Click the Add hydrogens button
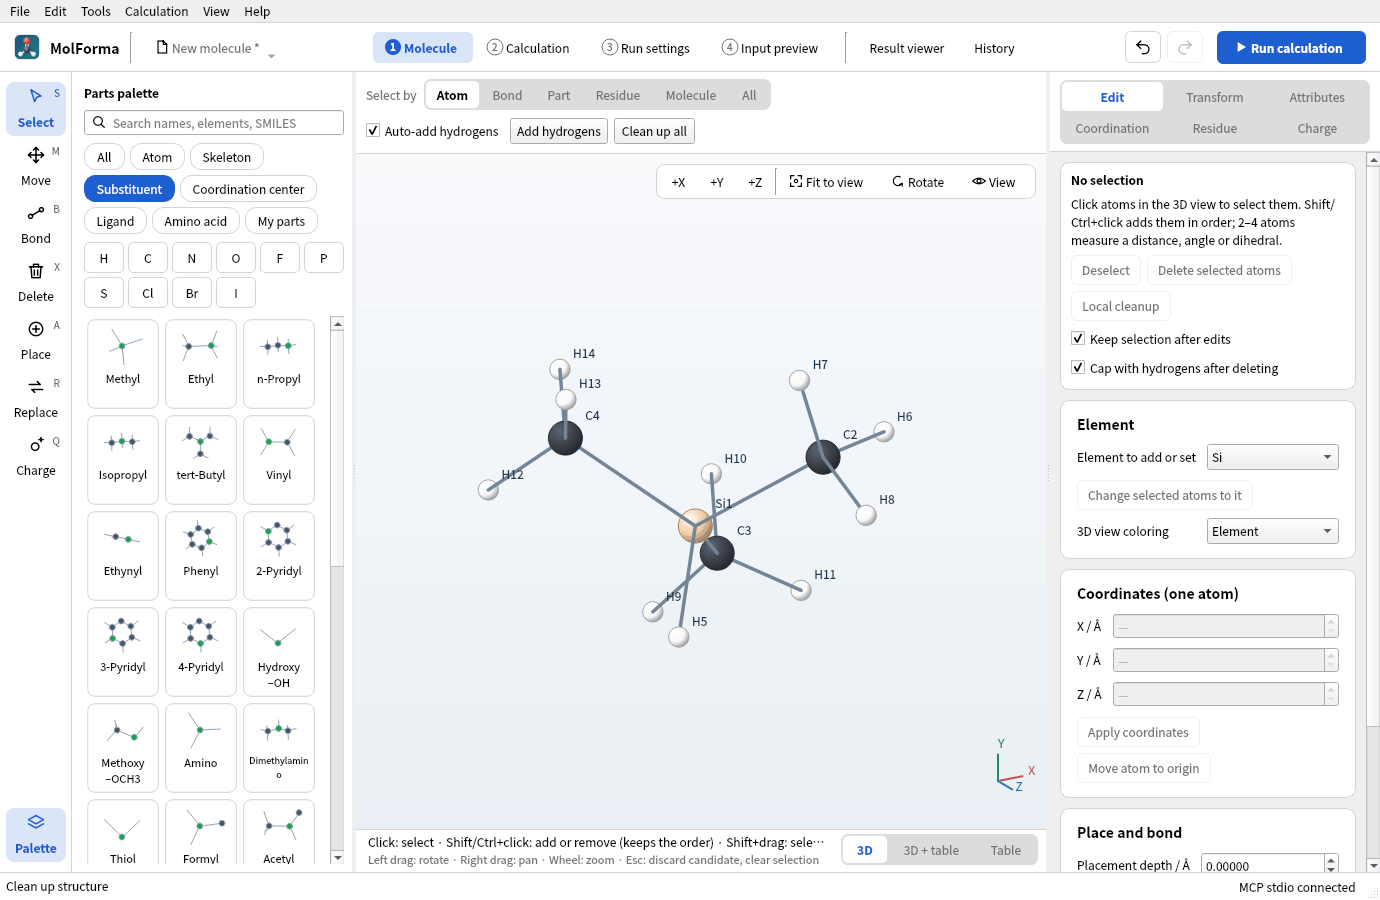This screenshot has height=900, width=1380. 559,131
